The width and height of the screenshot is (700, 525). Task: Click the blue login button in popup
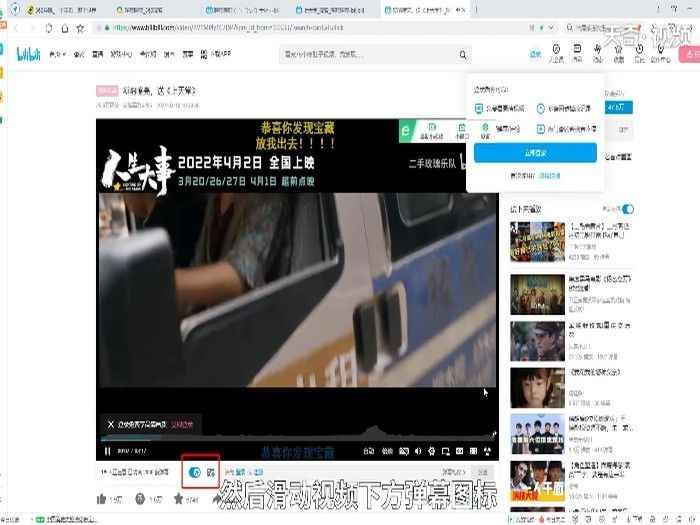click(x=535, y=153)
